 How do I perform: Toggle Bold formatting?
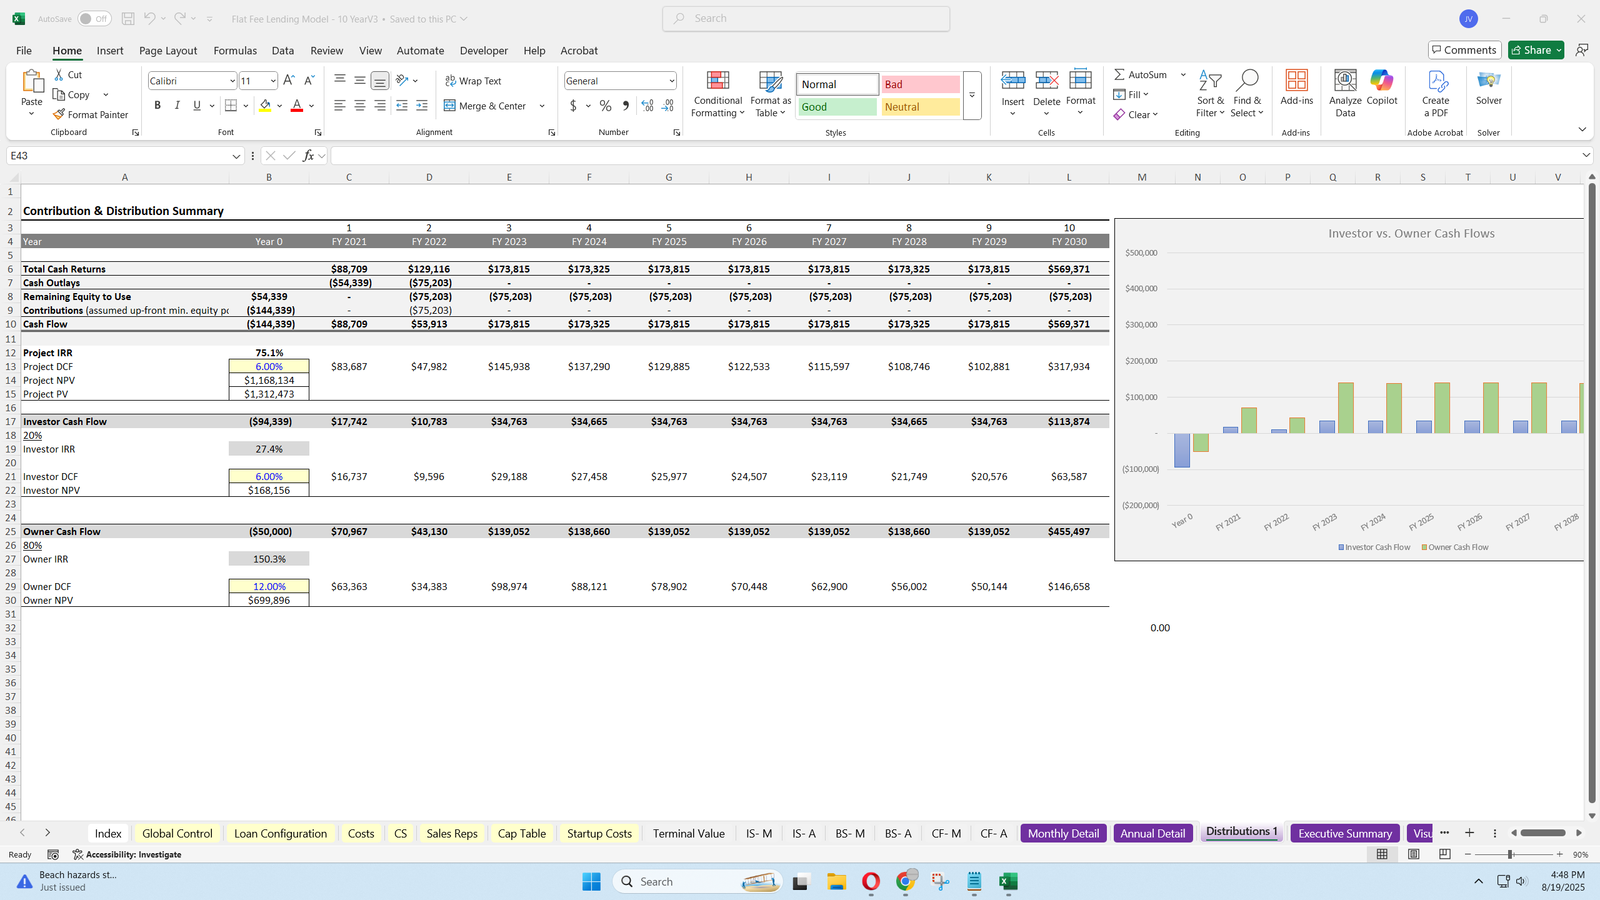pyautogui.click(x=157, y=106)
